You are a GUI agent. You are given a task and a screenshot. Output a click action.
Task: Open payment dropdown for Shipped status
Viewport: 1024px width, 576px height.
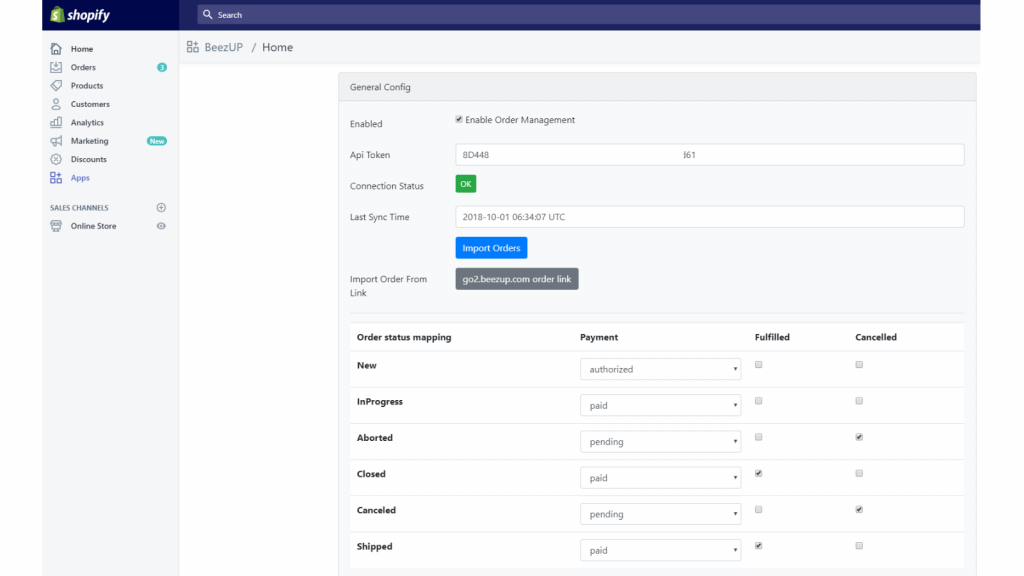[x=660, y=551]
